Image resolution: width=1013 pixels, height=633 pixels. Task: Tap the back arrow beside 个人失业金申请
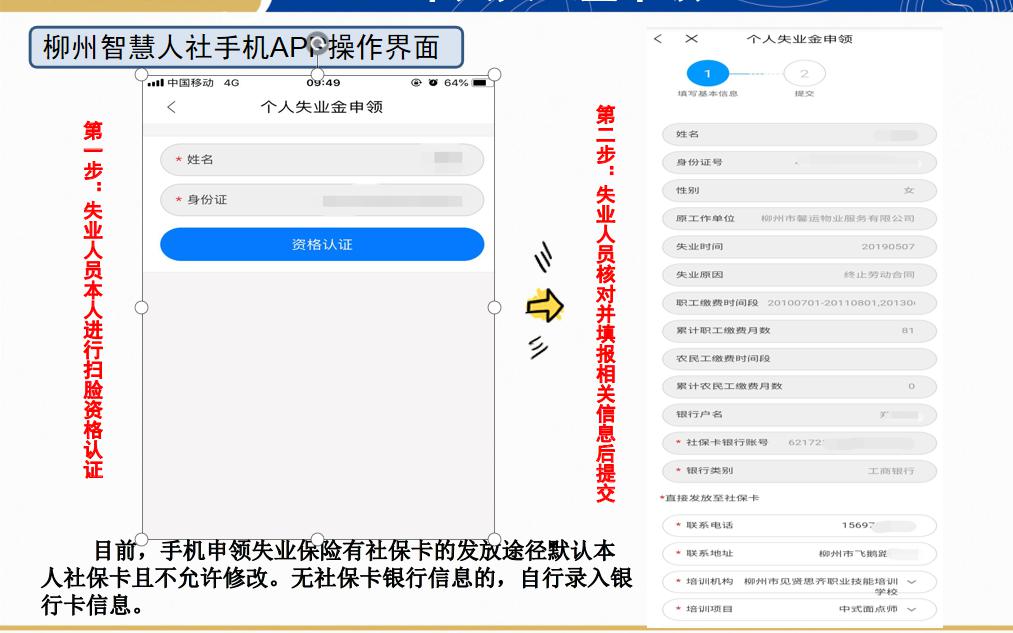pos(171,107)
